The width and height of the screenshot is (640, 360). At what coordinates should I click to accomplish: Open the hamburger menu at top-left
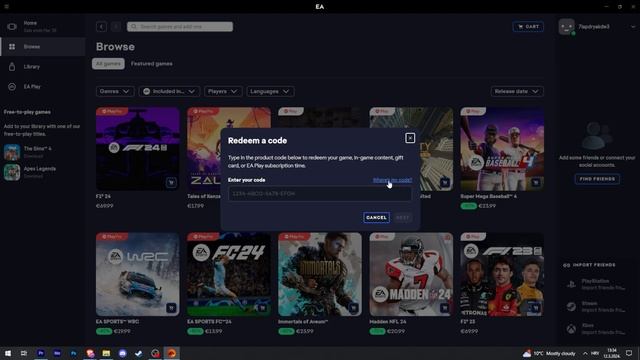coord(7,7)
